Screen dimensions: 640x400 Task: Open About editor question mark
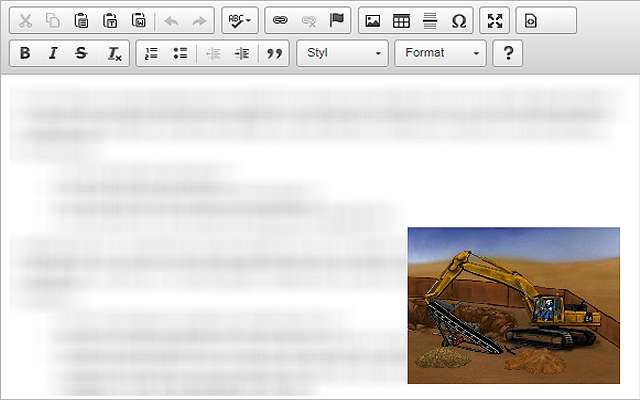(508, 53)
